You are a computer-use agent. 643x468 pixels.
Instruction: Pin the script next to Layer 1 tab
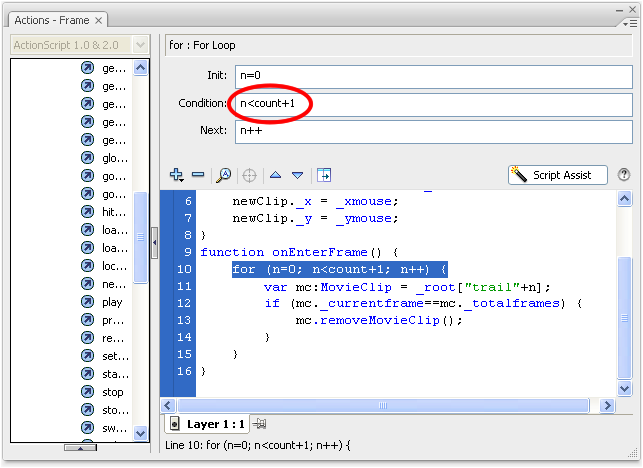261,424
